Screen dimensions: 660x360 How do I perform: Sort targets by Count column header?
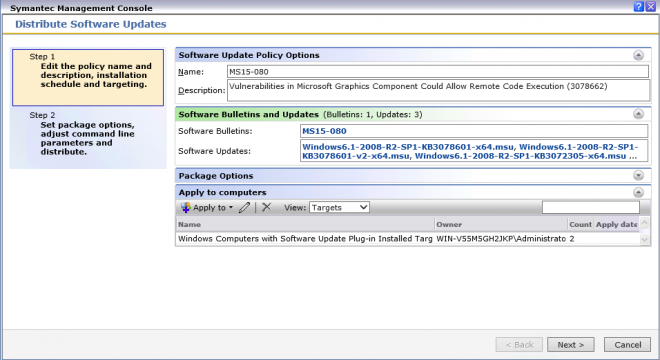click(x=580, y=224)
